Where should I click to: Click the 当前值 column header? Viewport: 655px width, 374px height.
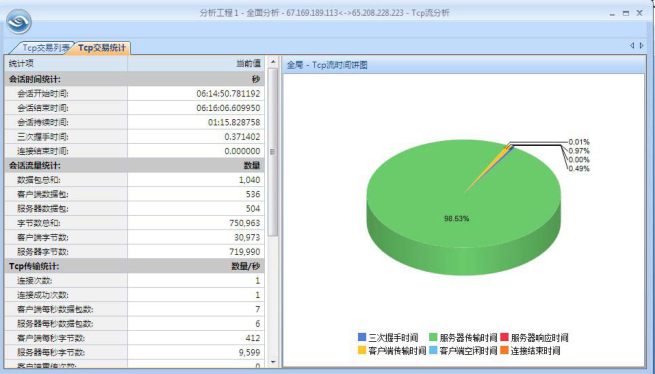click(x=196, y=64)
